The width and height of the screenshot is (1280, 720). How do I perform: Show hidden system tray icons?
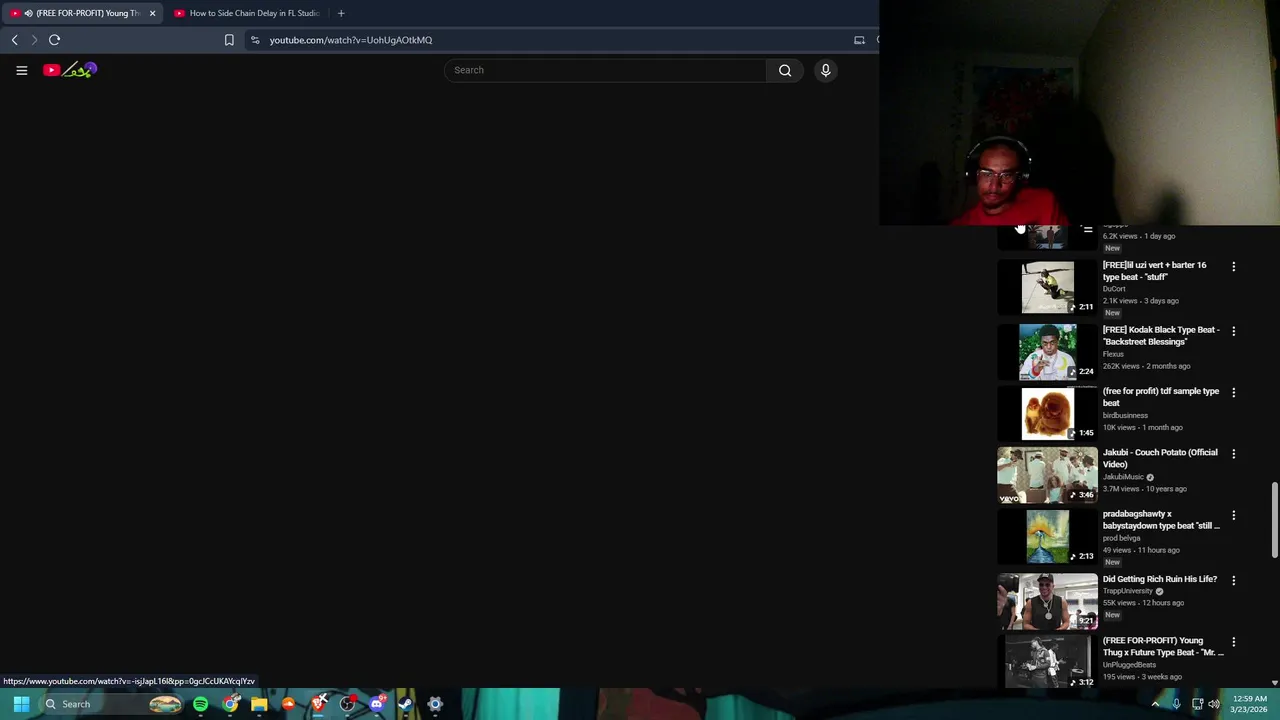click(1155, 704)
